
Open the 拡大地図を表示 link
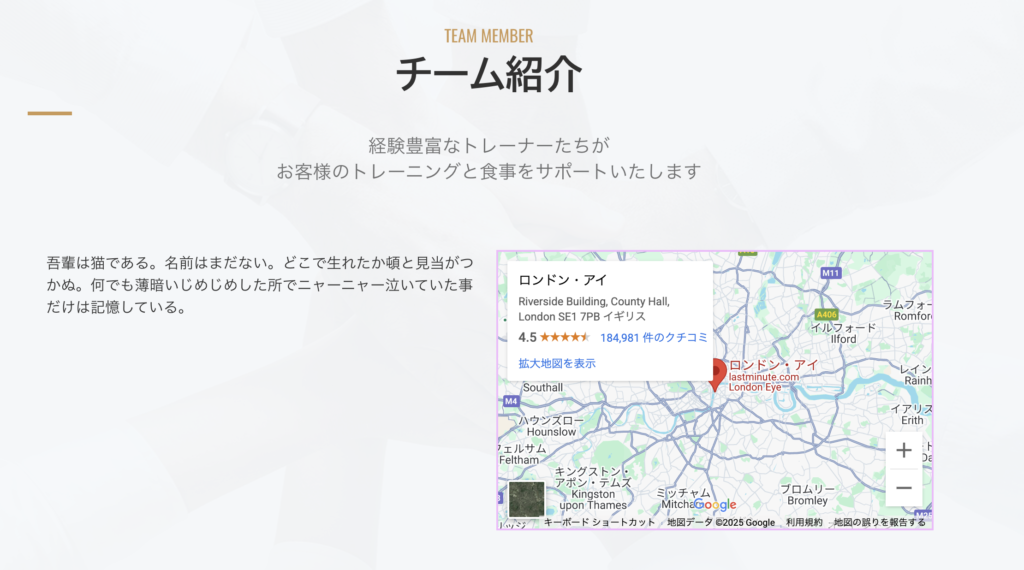pyautogui.click(x=557, y=363)
